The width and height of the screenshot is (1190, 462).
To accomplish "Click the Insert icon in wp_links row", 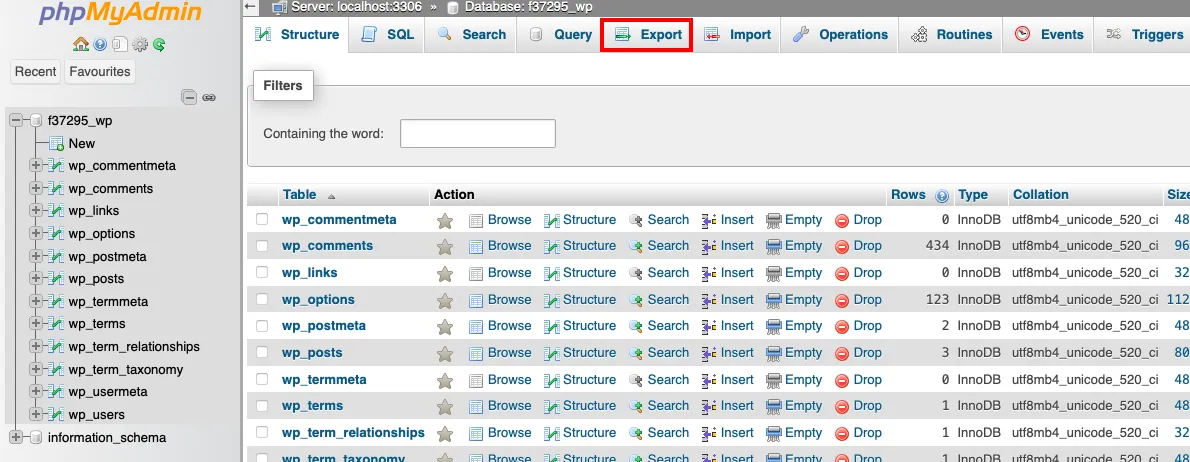I will pyautogui.click(x=709, y=273).
